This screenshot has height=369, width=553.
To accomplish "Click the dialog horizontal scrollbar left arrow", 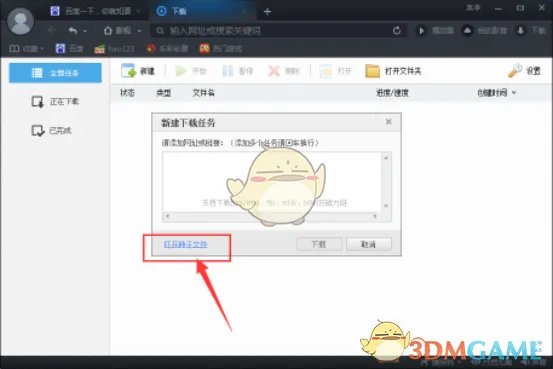I will pos(168,216).
